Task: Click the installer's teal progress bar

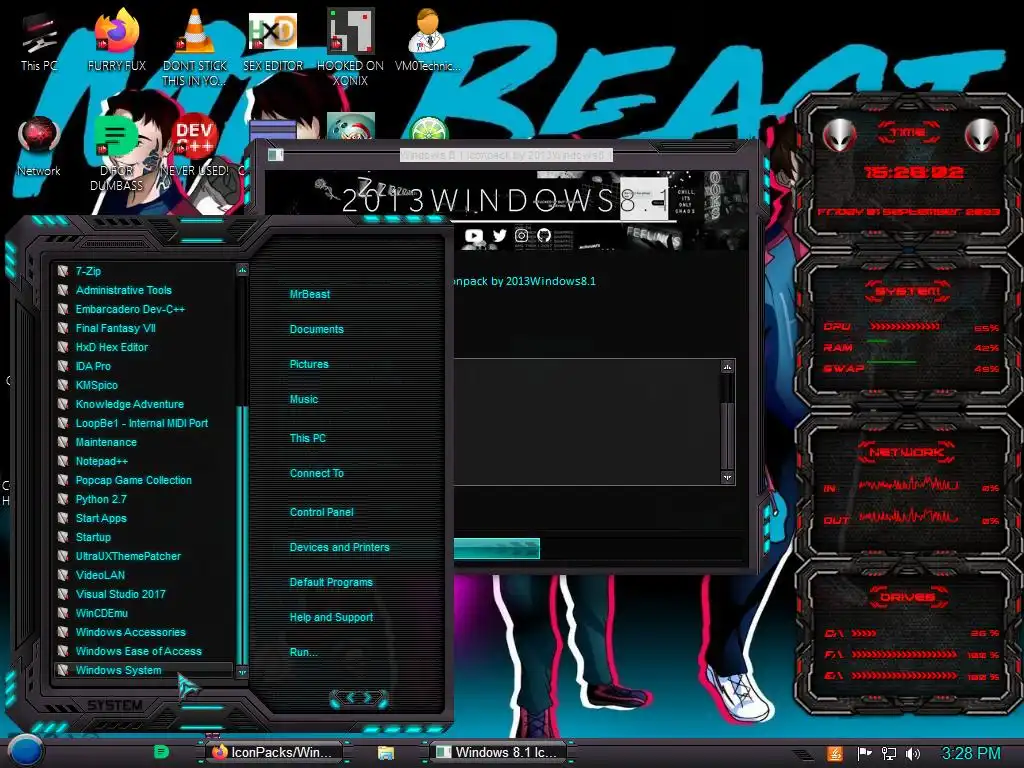Action: (x=496, y=549)
